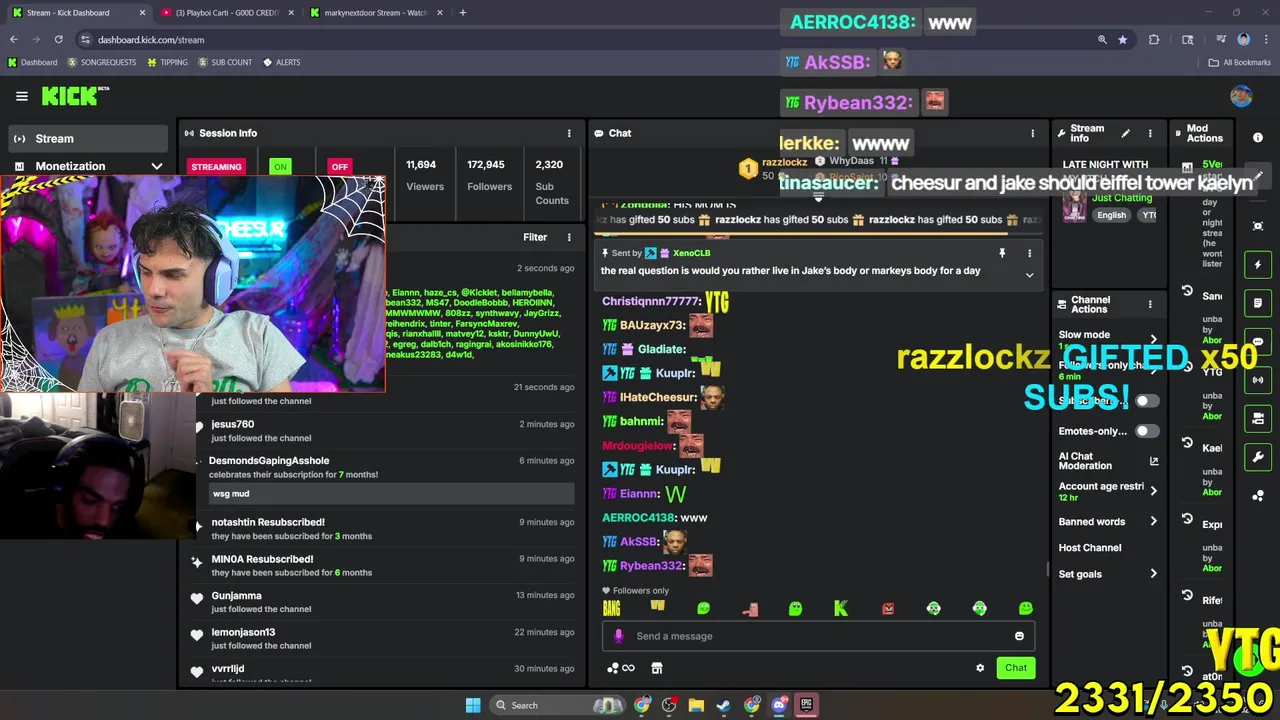
Task: Bookmark this page with the star icon
Action: pos(1122,40)
